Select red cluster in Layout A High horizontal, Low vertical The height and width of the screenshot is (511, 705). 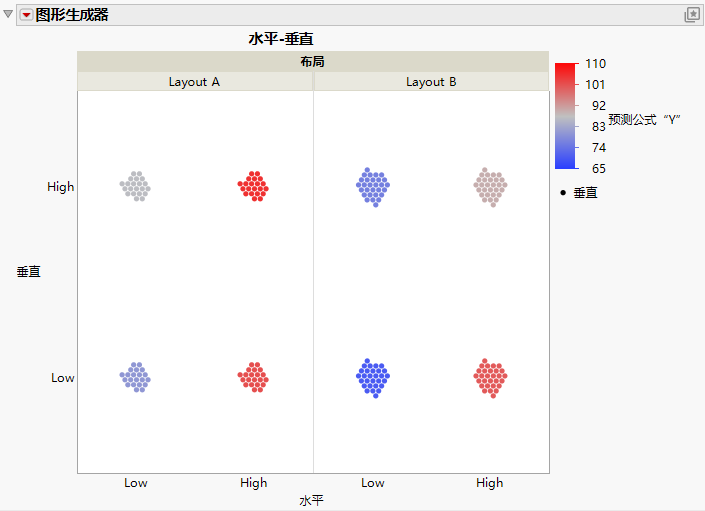[x=253, y=377]
